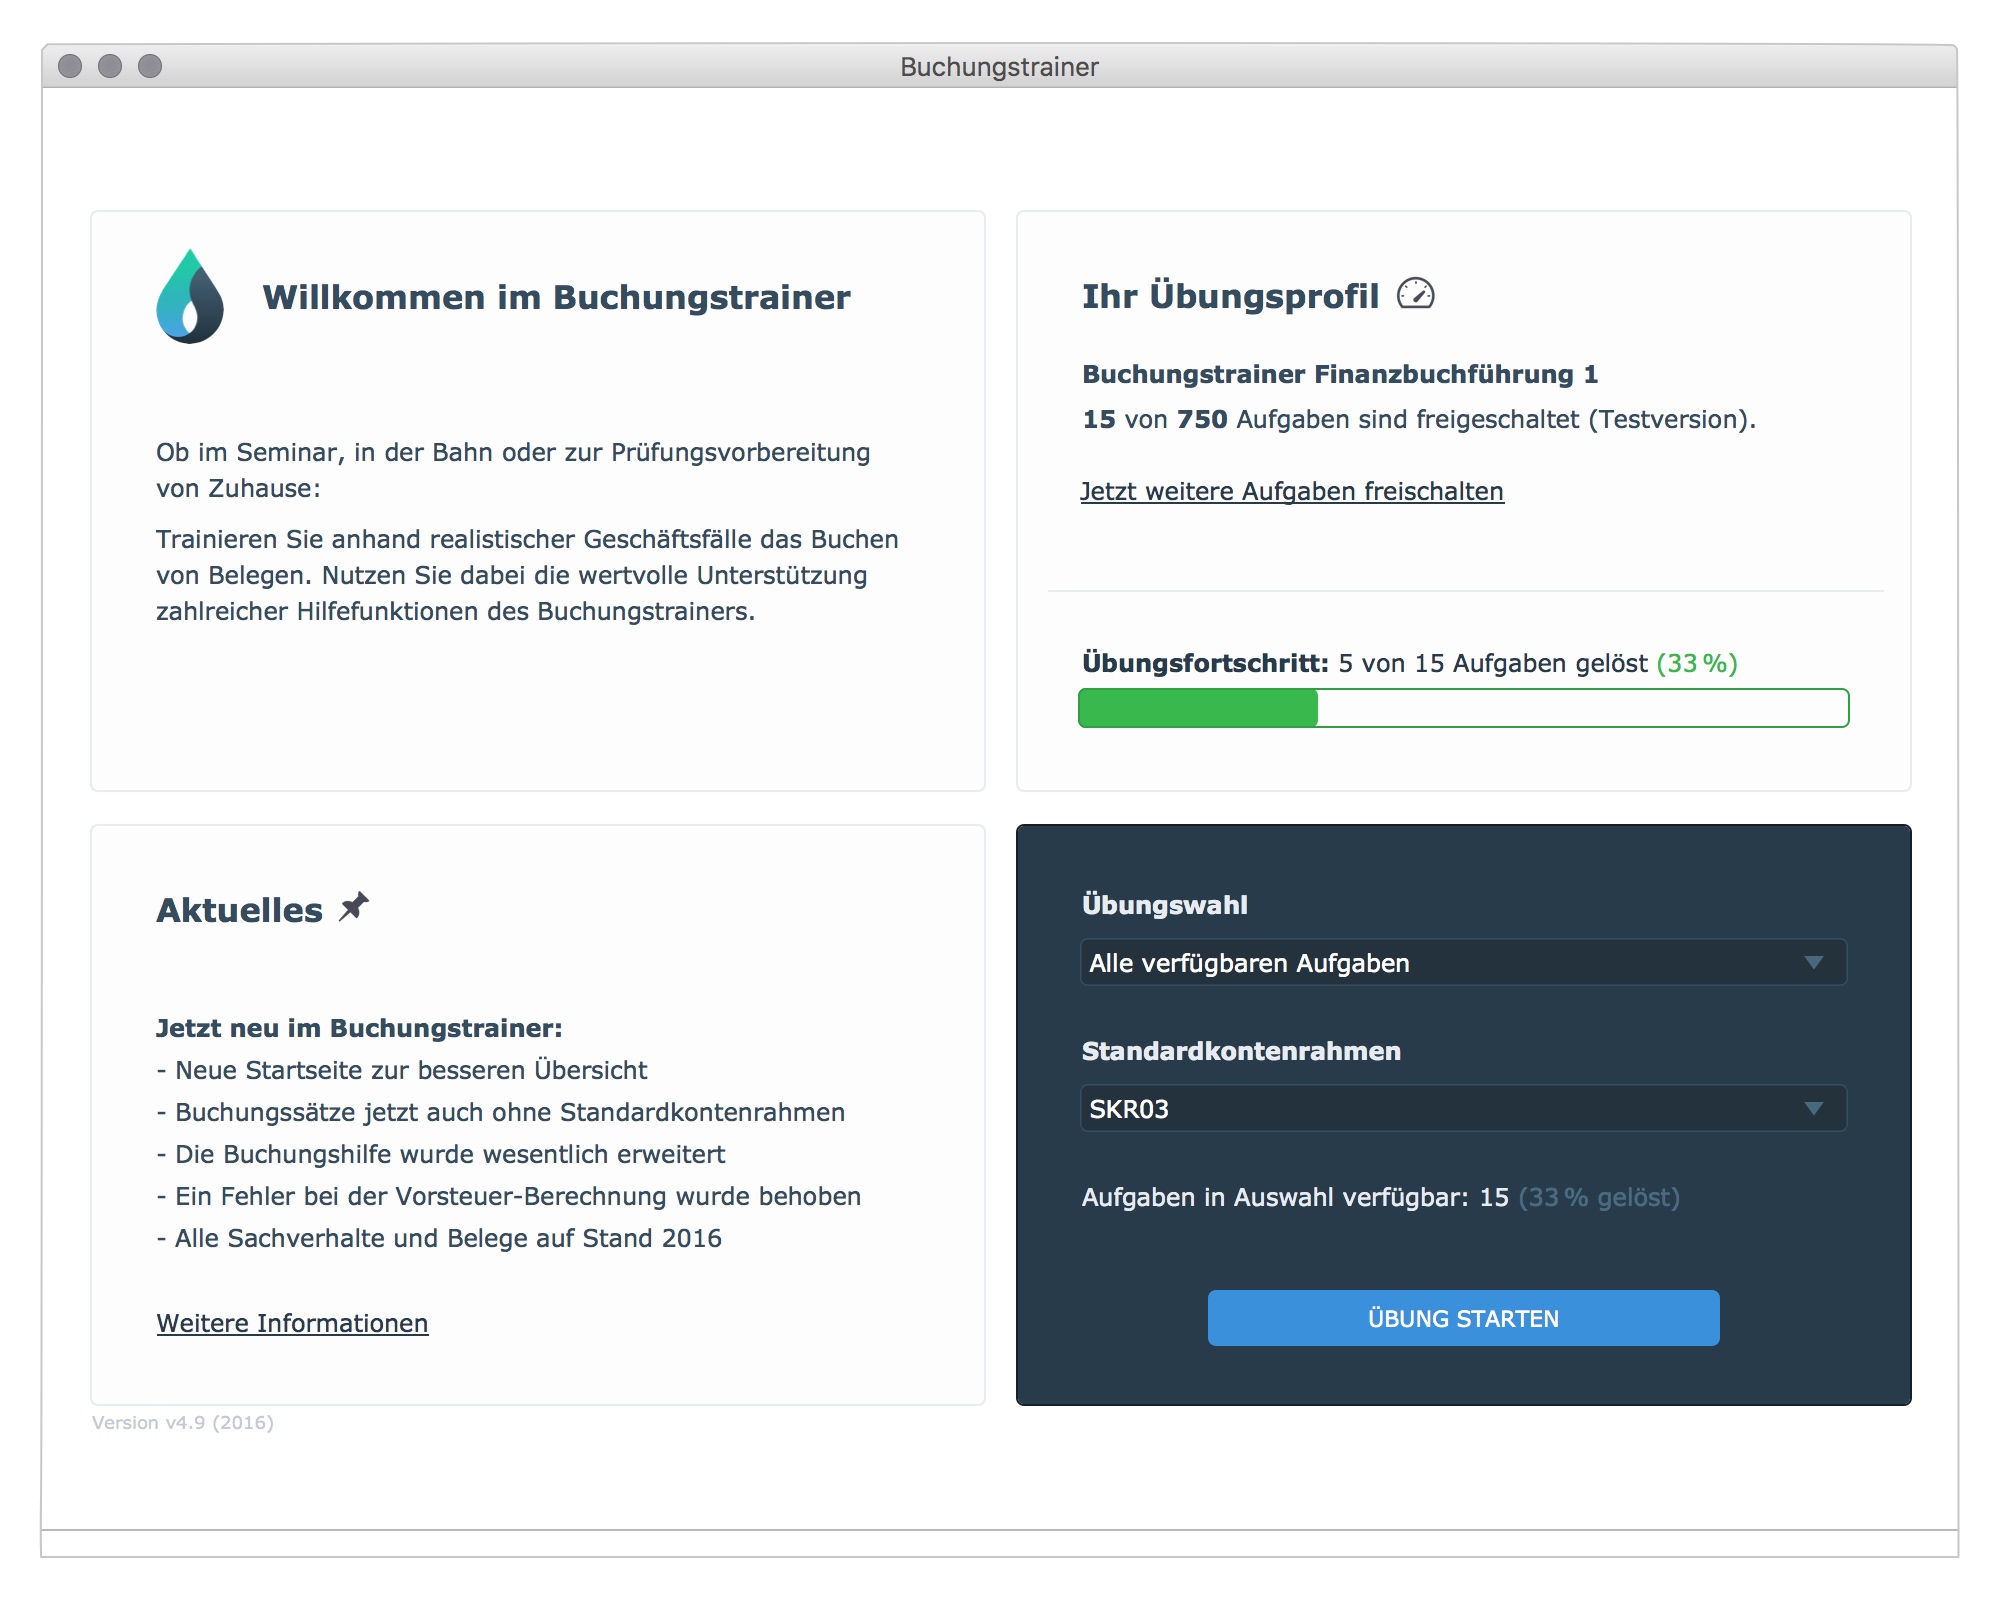Click the window's zoom button
This screenshot has height=1600, width=2000.
pos(150,66)
